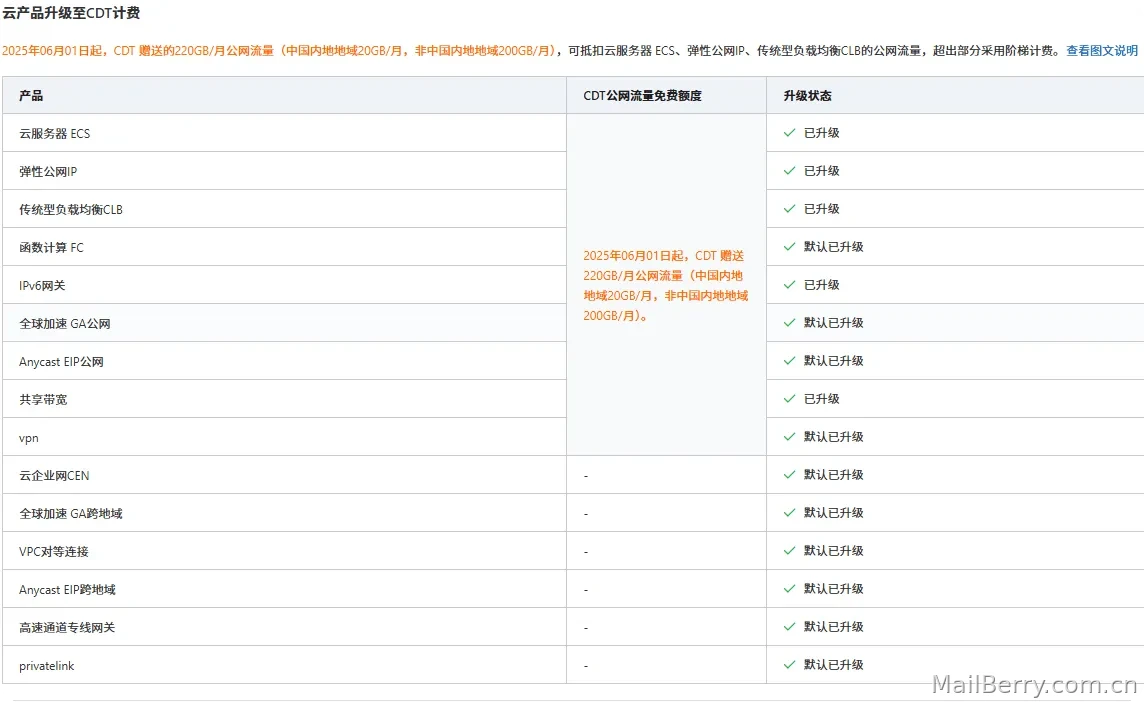Click checkmark icon in VPC对等连接 row
This screenshot has width=1144, height=702.
coord(789,550)
